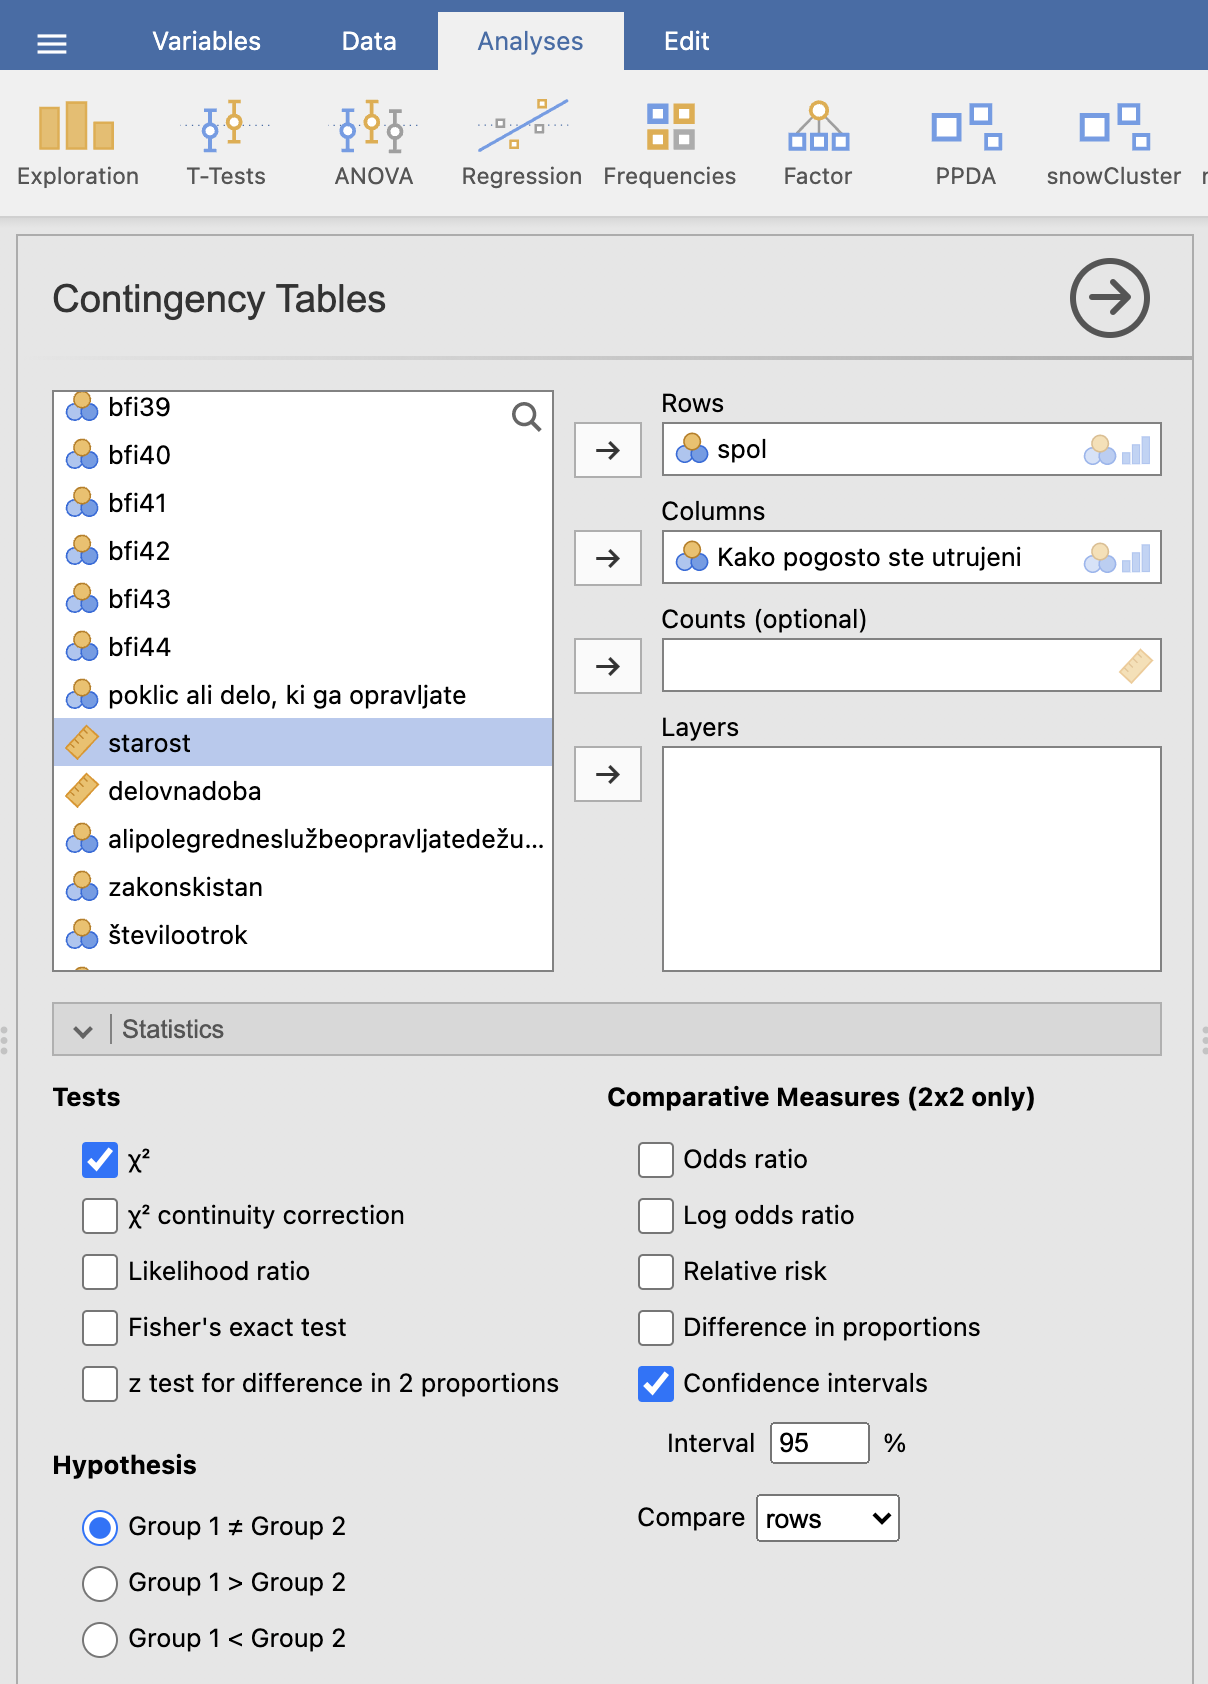Open the ANOVA analysis icon
The height and width of the screenshot is (1684, 1208).
374,144
